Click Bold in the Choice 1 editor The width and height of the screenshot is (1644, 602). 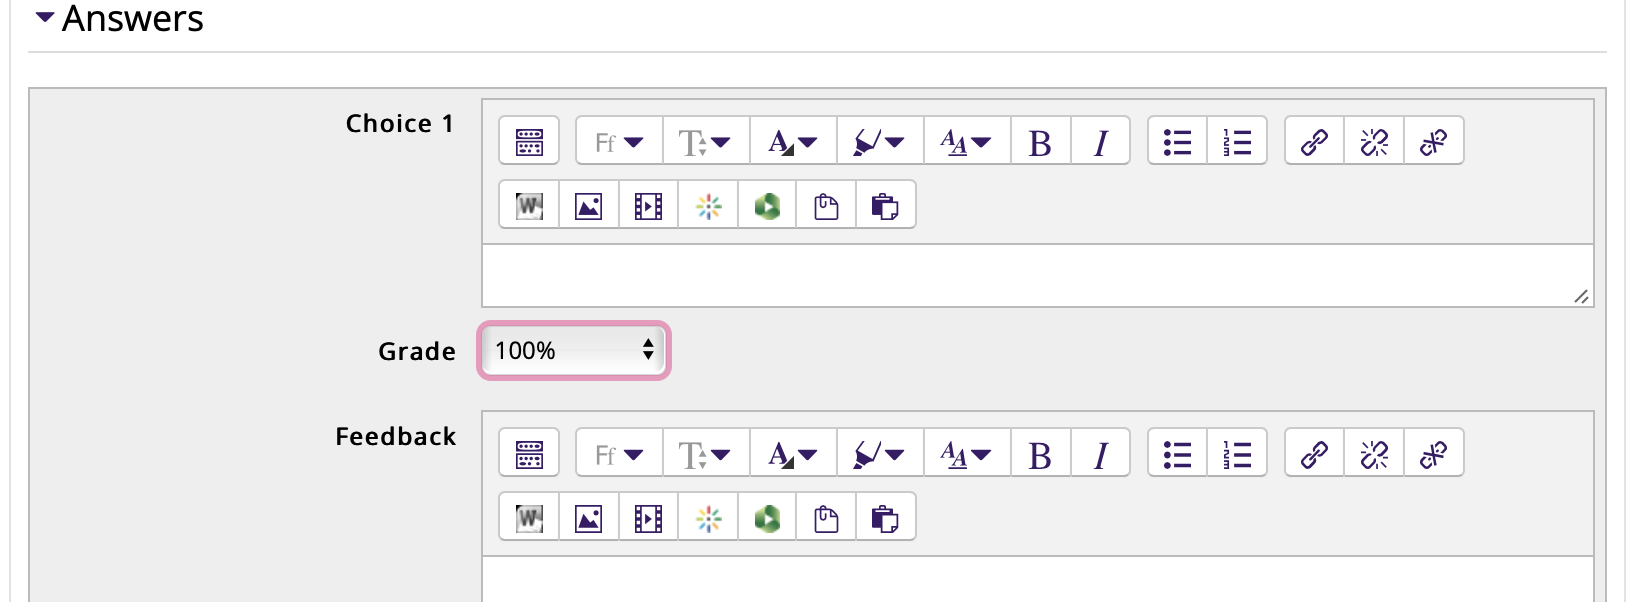(x=1041, y=141)
